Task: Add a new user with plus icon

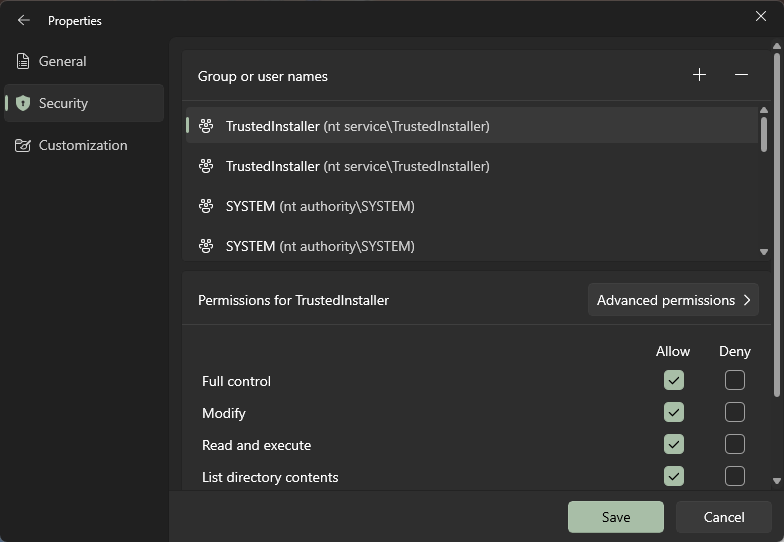Action: [699, 75]
